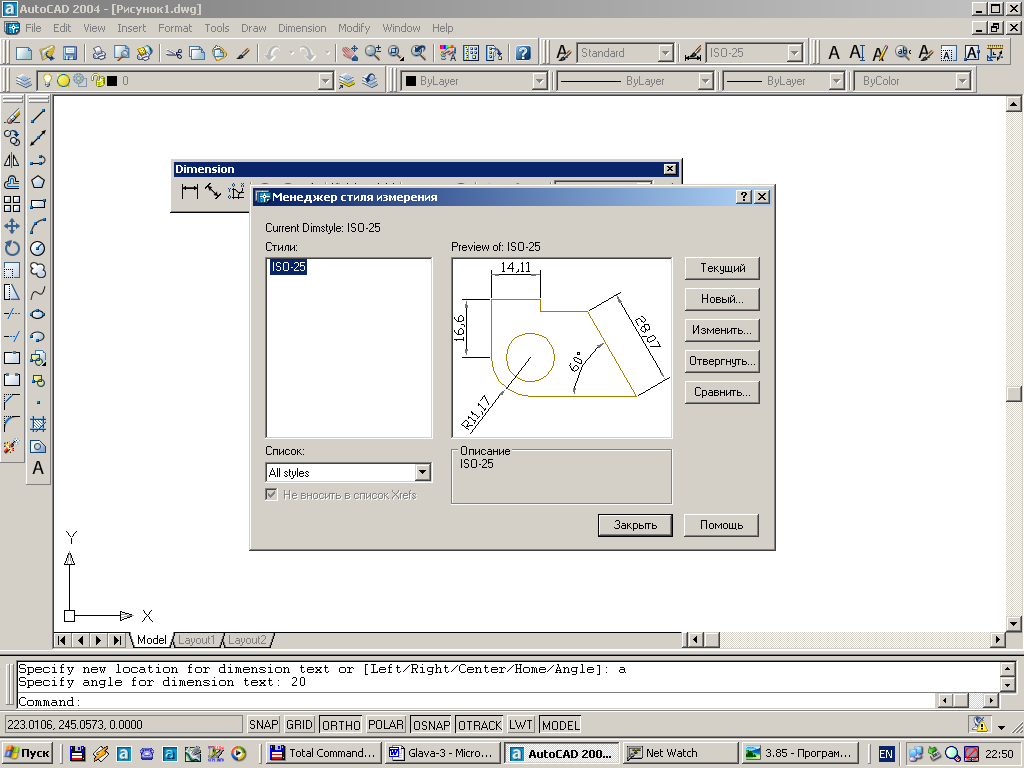
Task: Select the Move tool
Action: coord(12,226)
